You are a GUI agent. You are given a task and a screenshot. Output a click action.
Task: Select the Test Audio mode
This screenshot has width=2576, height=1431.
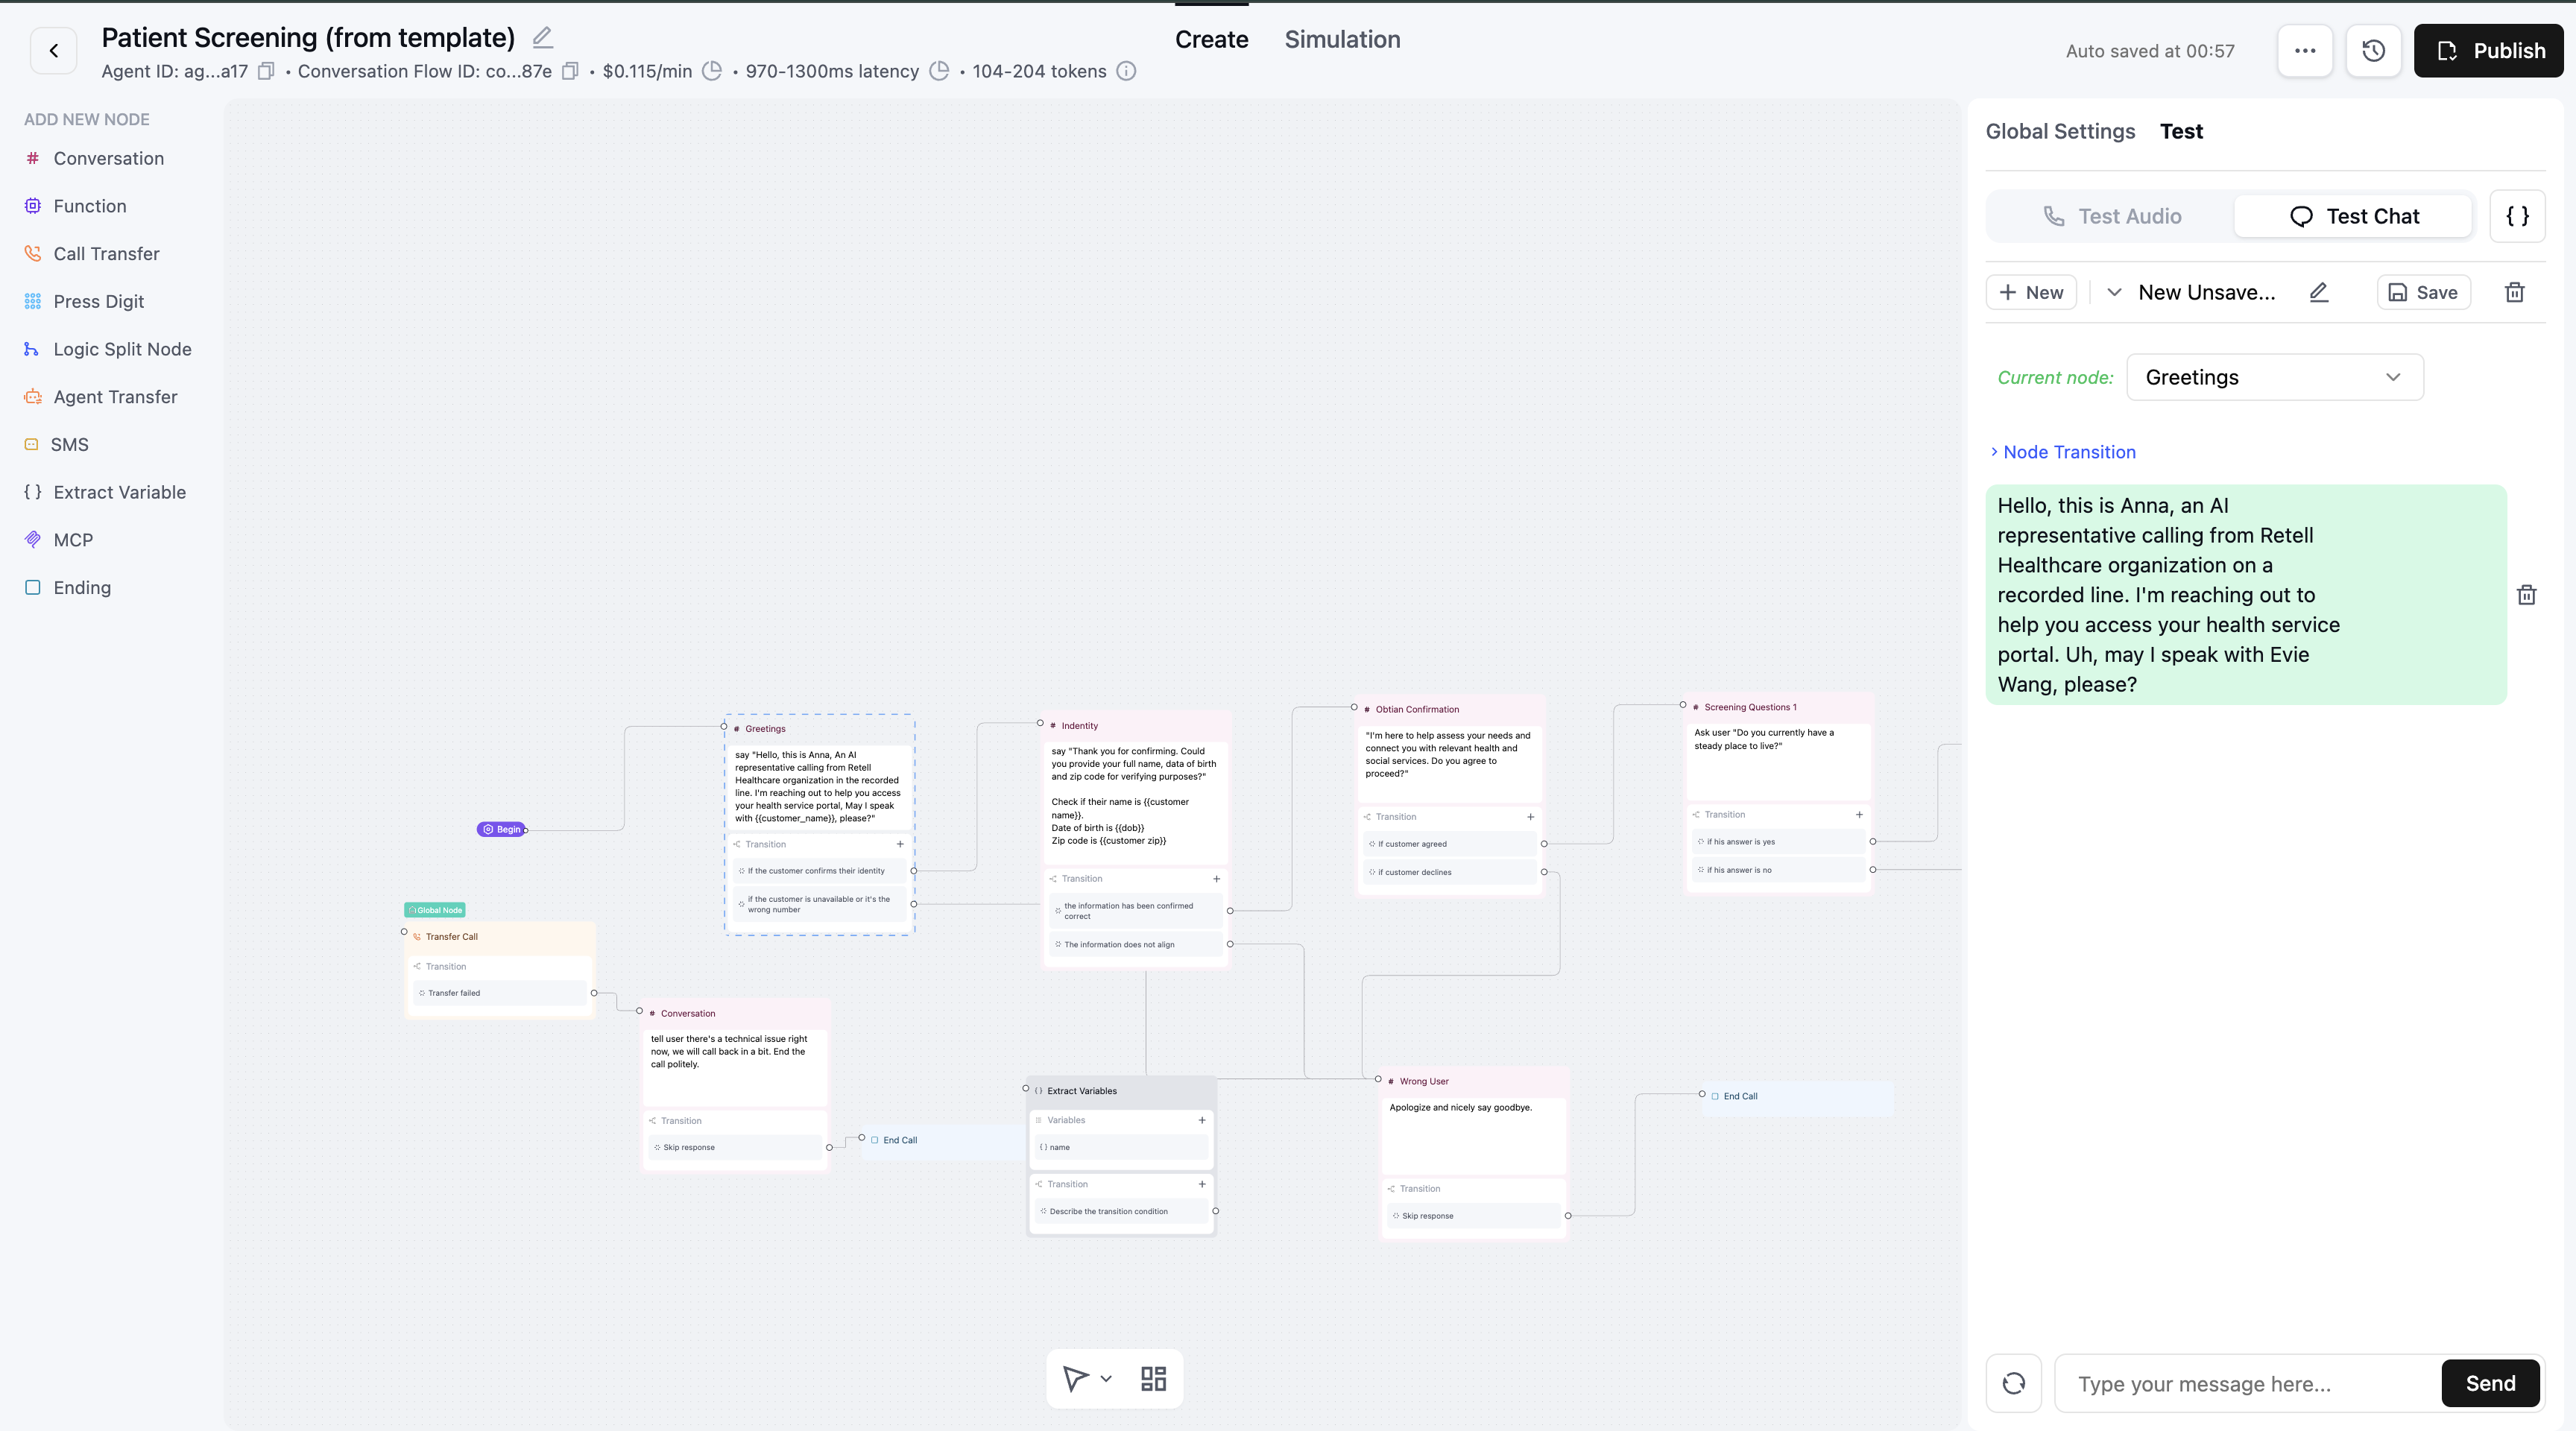click(x=2111, y=216)
